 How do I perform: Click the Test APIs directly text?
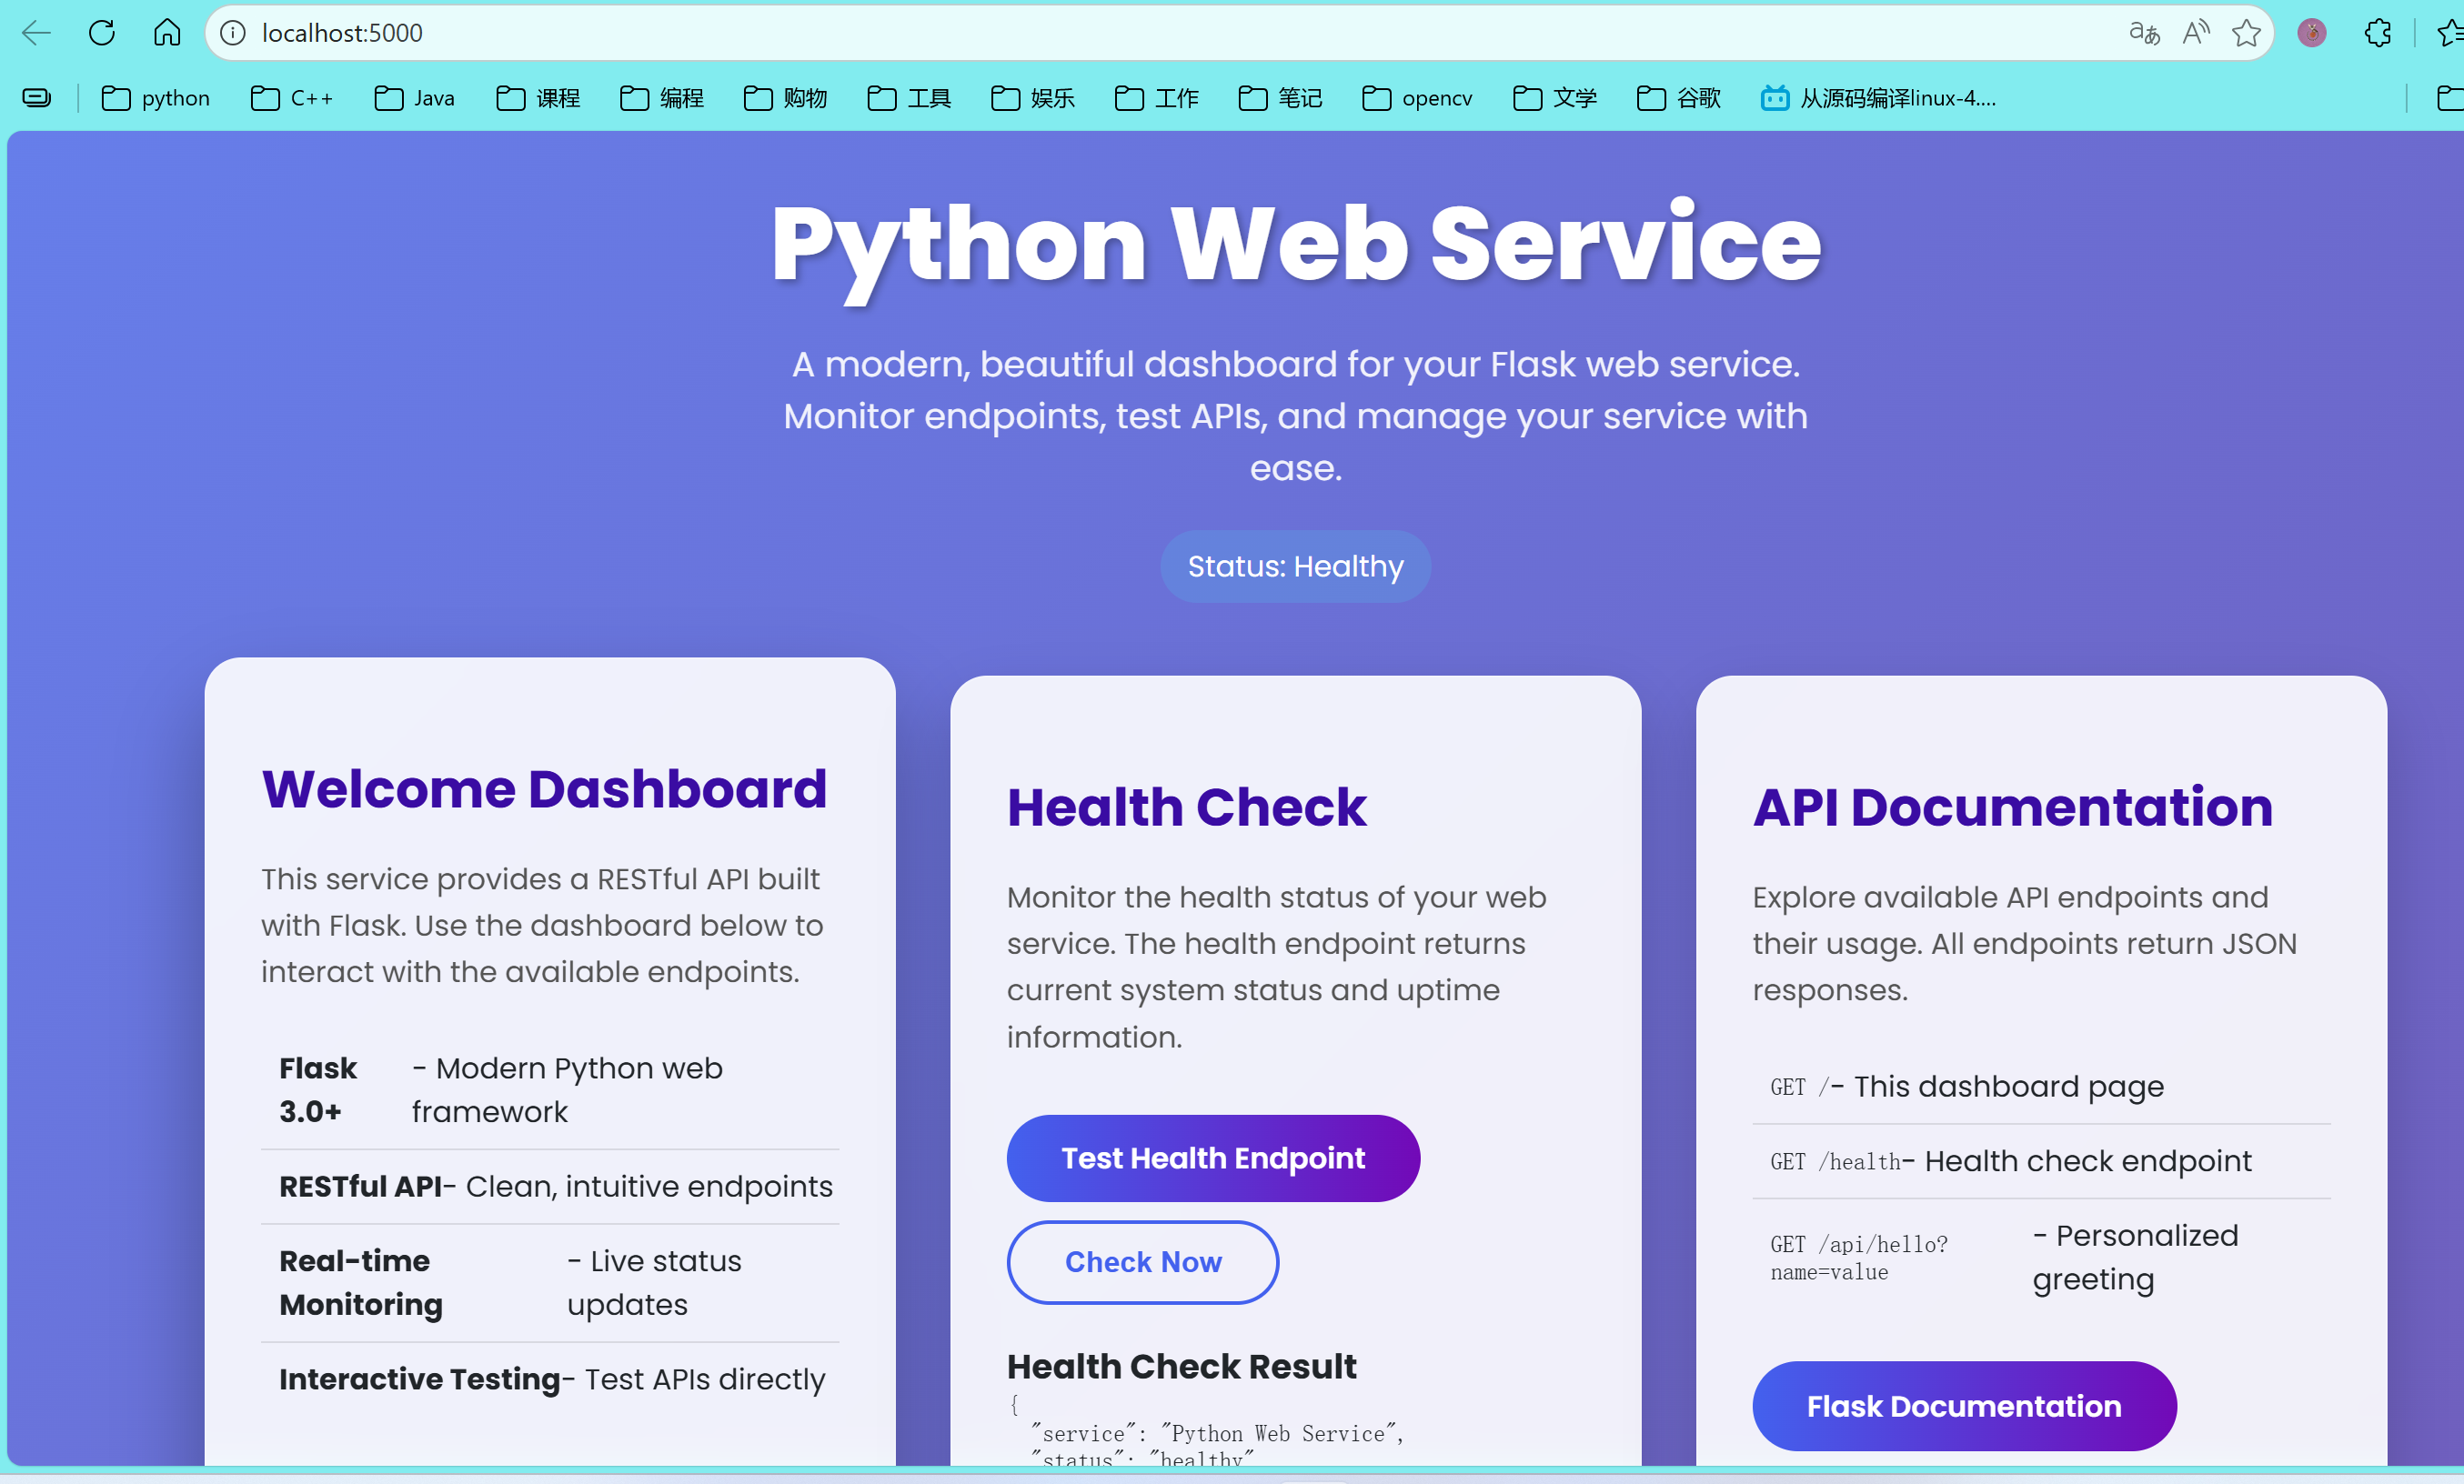tap(693, 1379)
